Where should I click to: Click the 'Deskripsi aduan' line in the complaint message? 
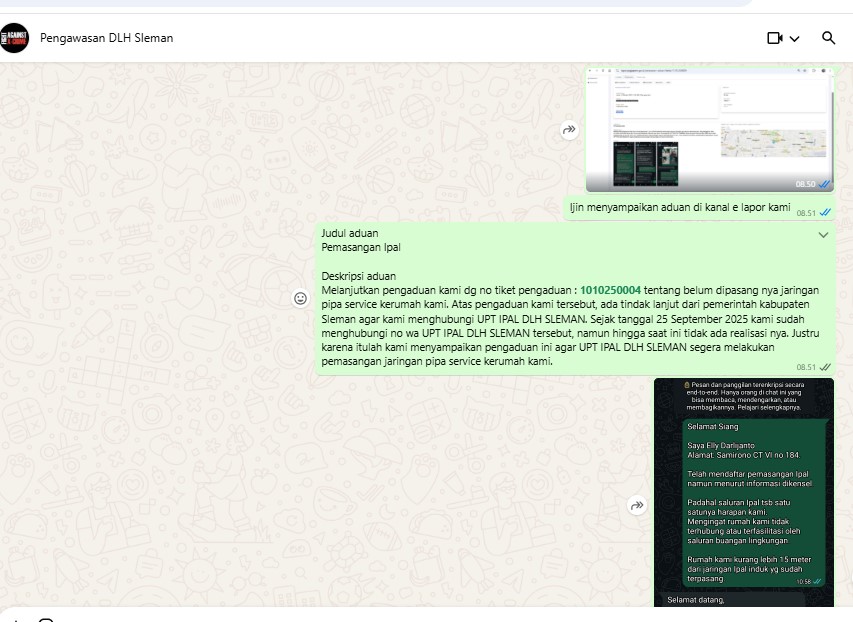[359, 276]
